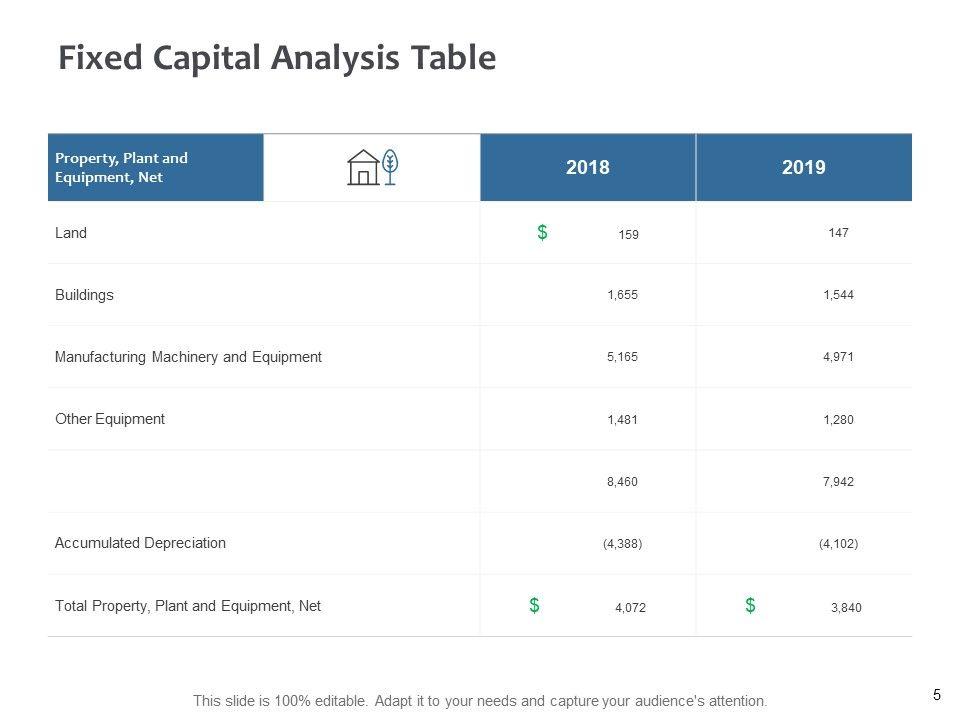The height and width of the screenshot is (720, 960).
Task: Click the dollar sign beside 4,072 total
Action: click(x=535, y=605)
